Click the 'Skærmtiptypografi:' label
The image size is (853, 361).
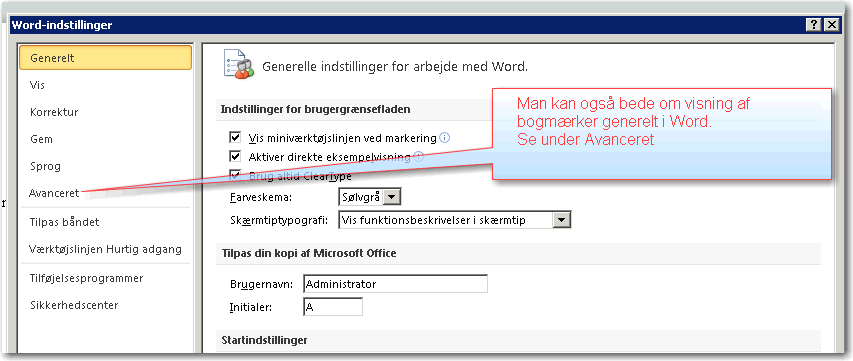[x=279, y=221]
